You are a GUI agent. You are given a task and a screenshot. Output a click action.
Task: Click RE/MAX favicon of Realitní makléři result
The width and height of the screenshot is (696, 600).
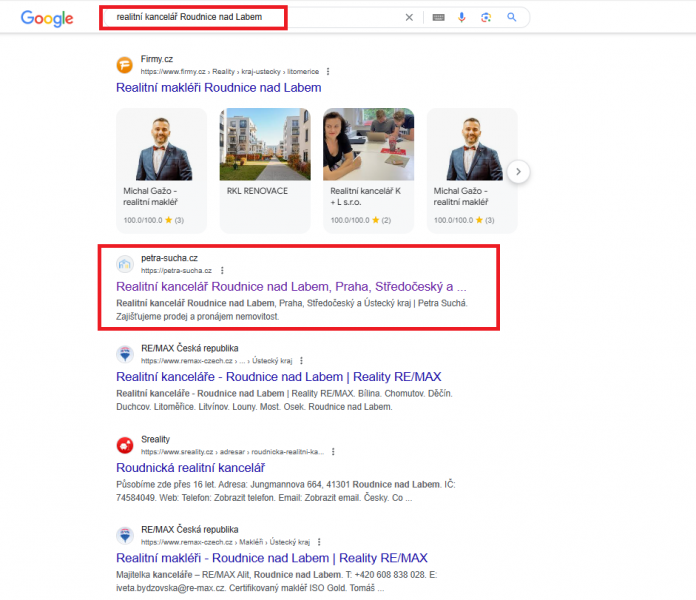(x=125, y=536)
